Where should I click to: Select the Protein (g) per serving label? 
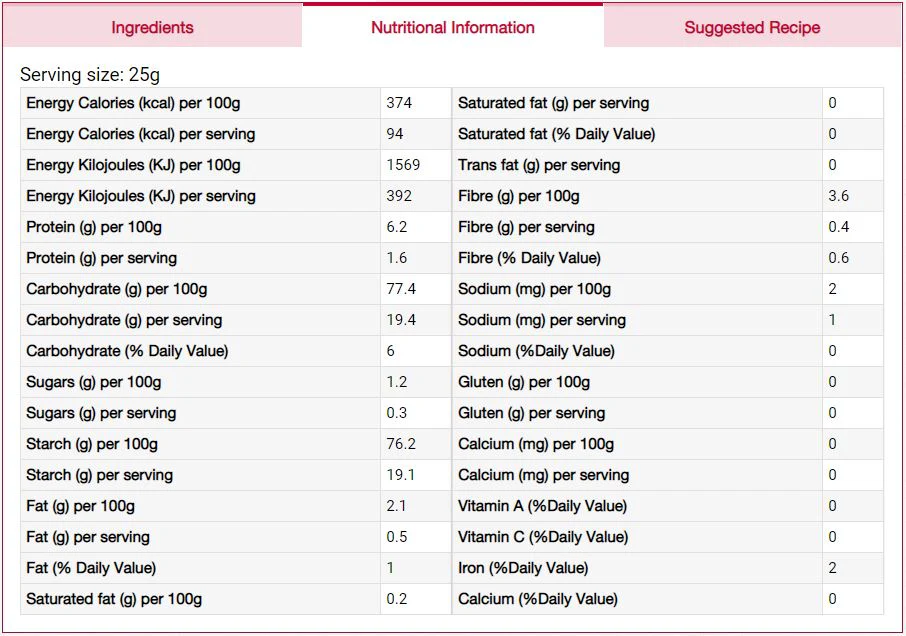click(102, 258)
